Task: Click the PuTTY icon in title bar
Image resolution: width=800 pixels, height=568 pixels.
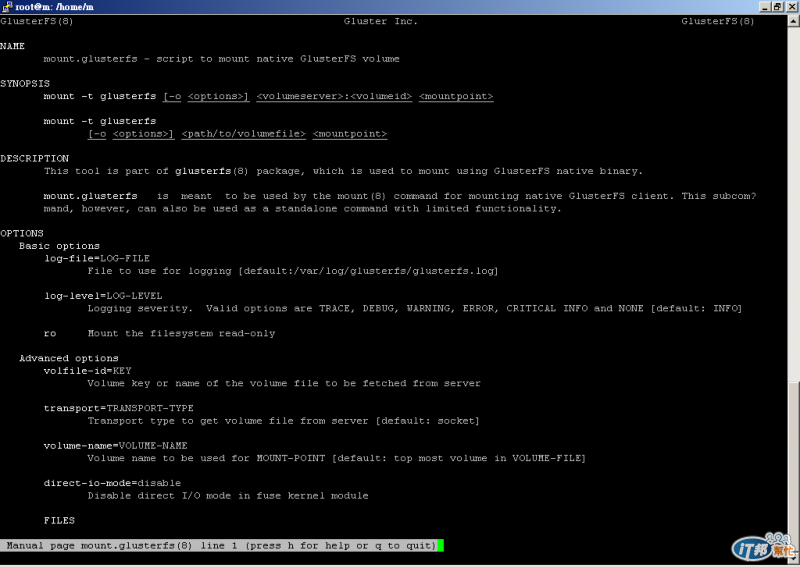Action: pos(7,7)
